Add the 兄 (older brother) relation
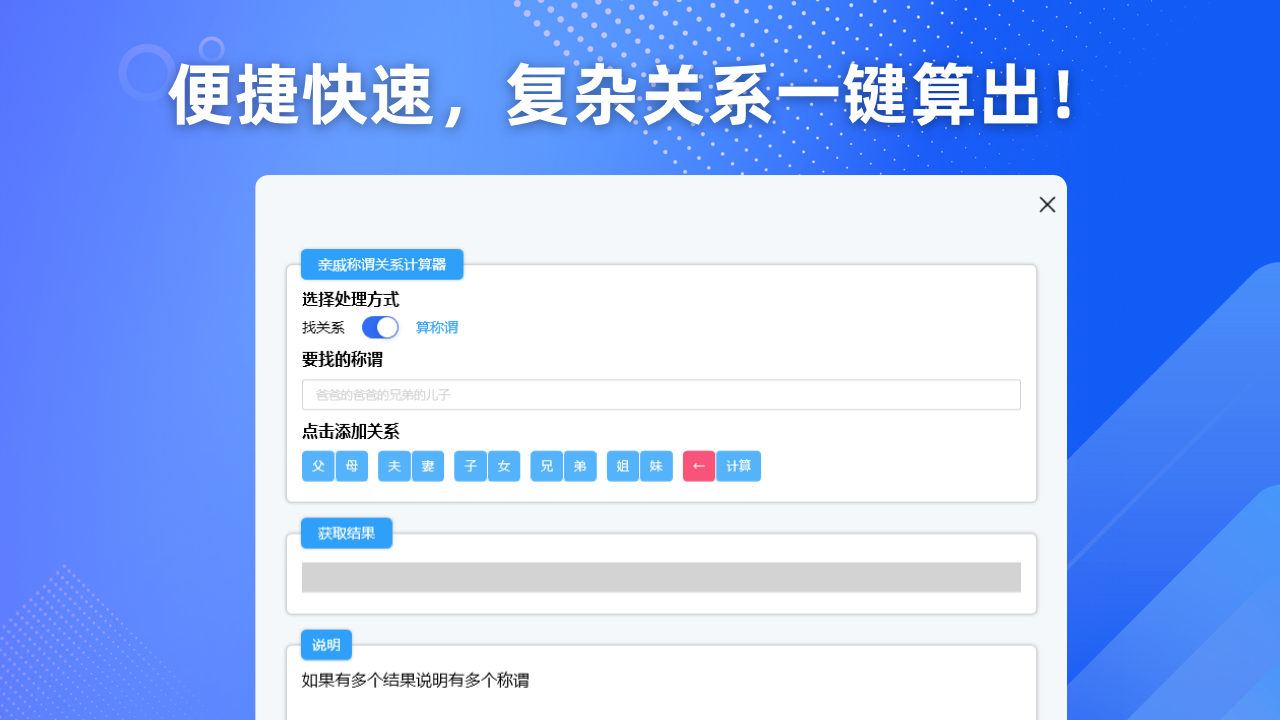Image resolution: width=1280 pixels, height=720 pixels. [x=547, y=466]
